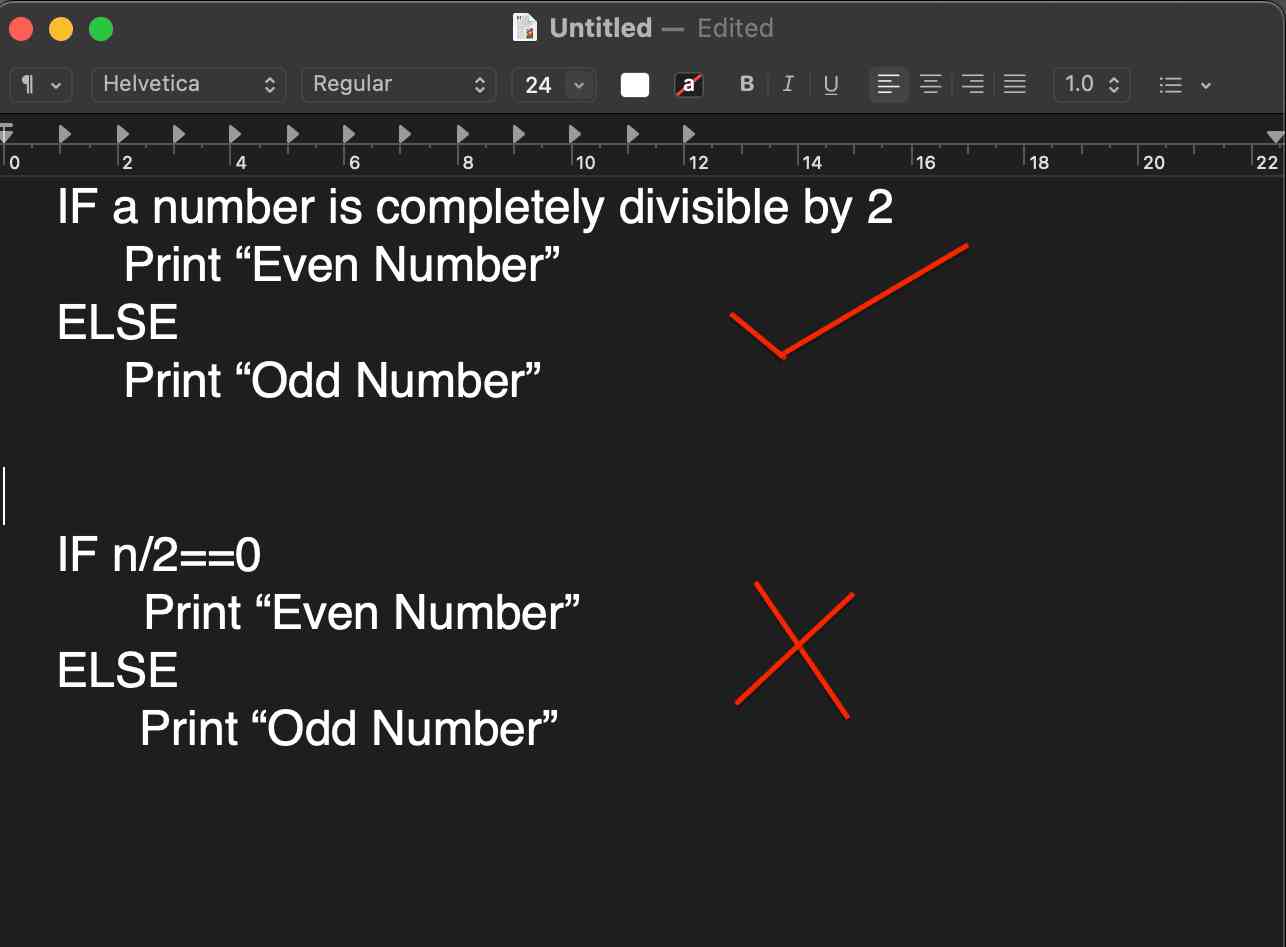
Task: Click the white text color swatch
Action: click(x=635, y=85)
